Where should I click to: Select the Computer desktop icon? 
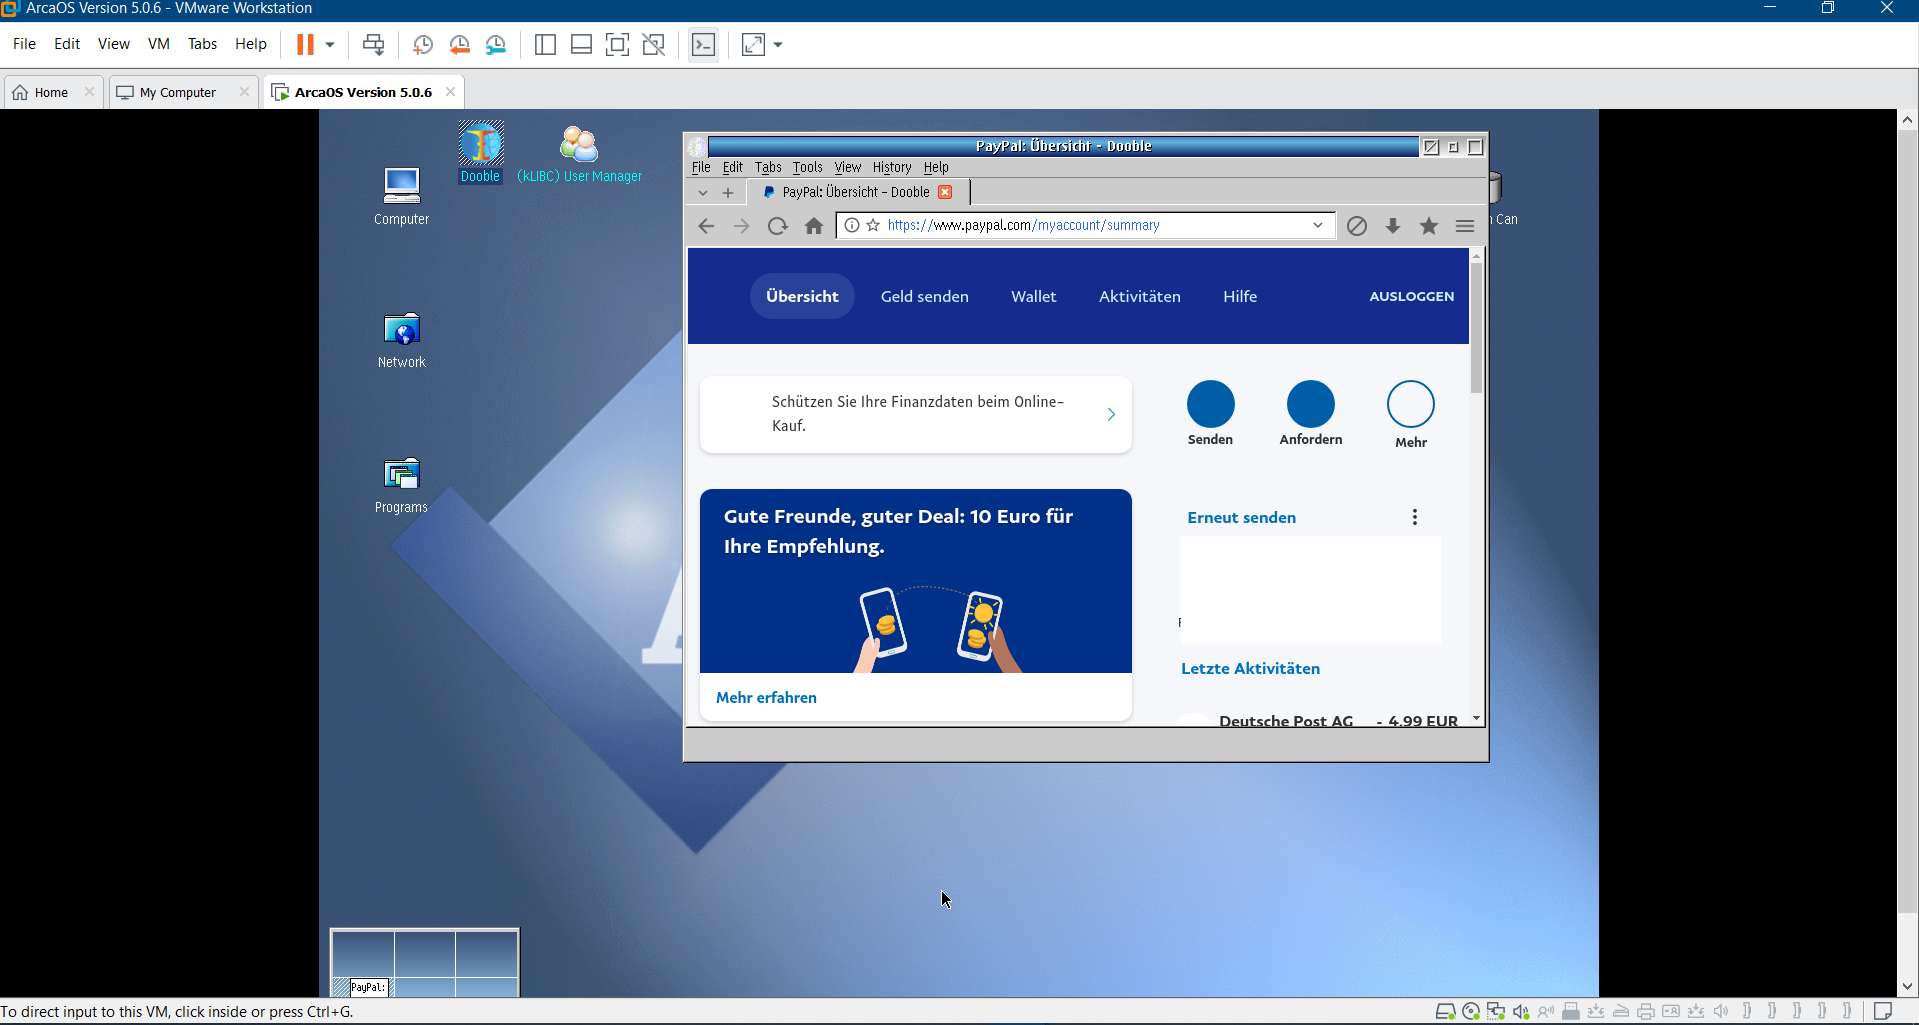click(401, 197)
